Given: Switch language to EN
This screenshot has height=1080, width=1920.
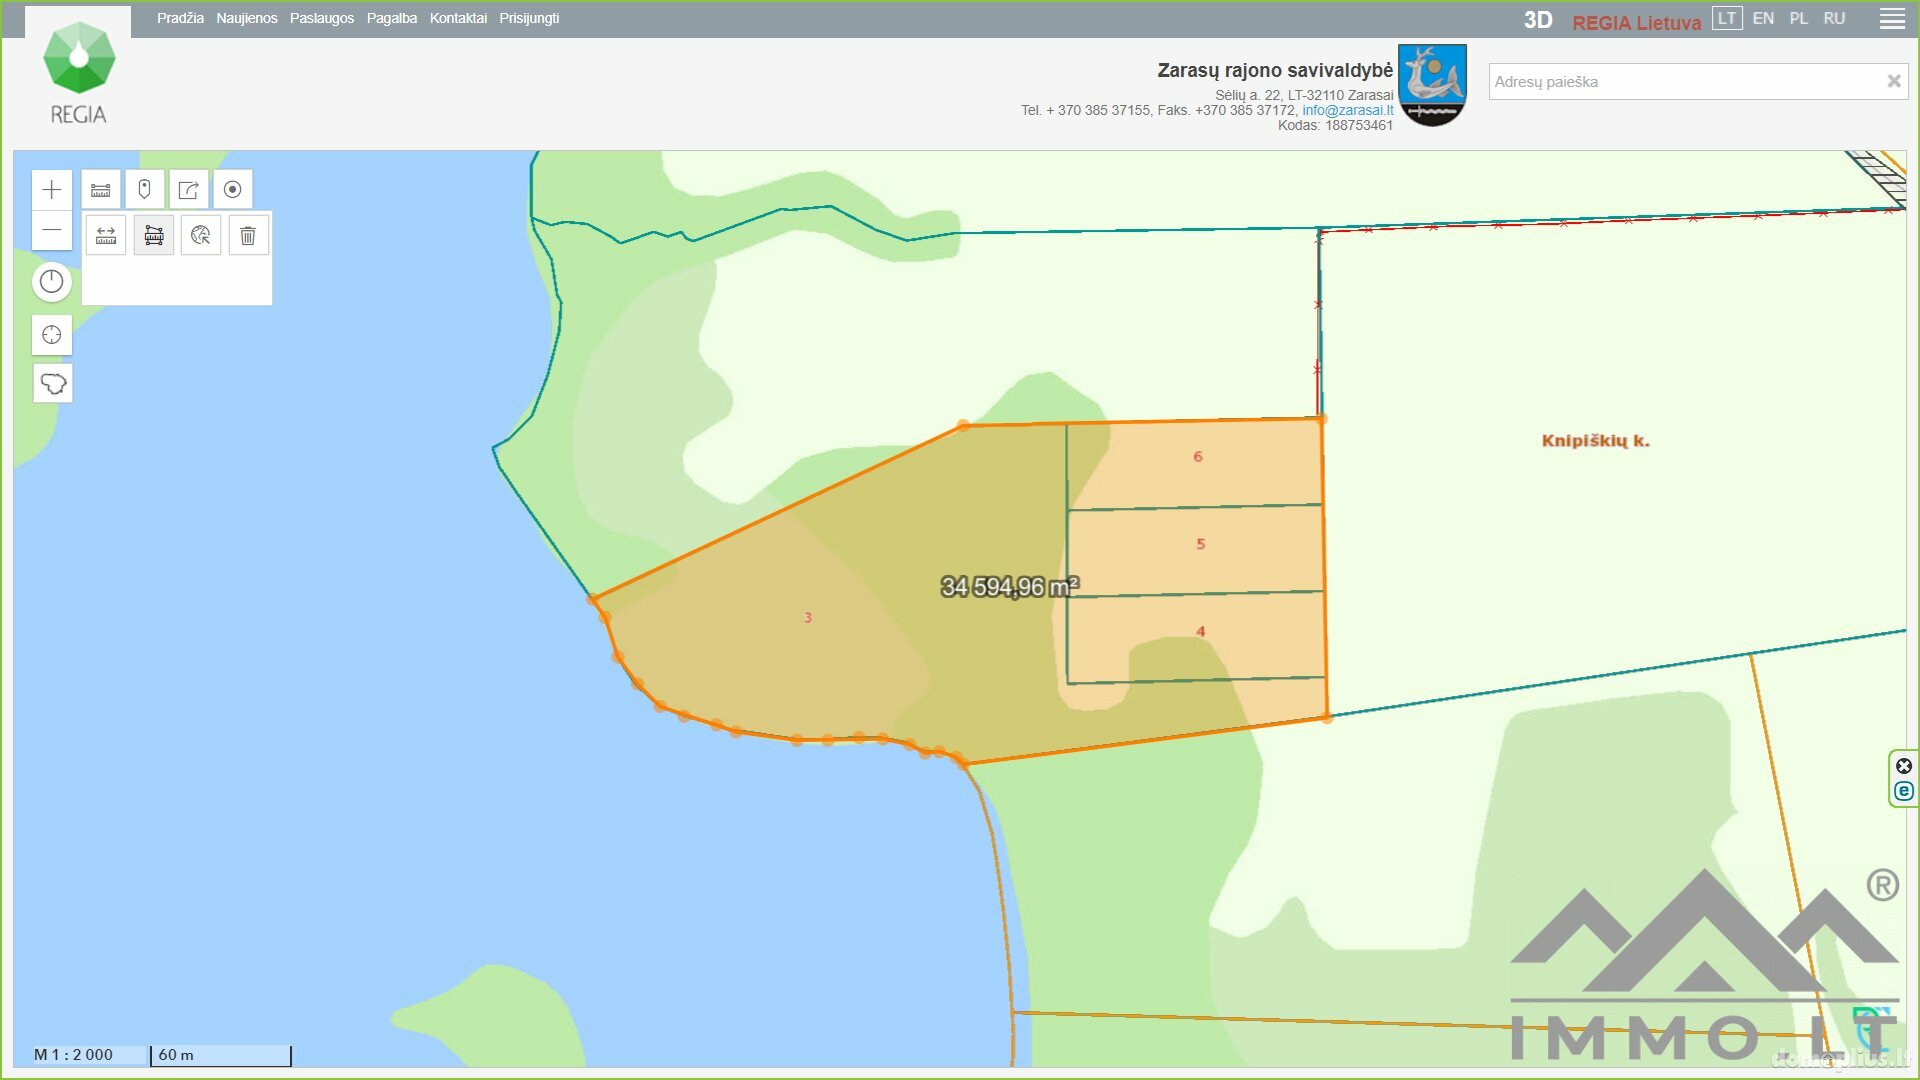Looking at the screenshot, I should click(x=1763, y=18).
